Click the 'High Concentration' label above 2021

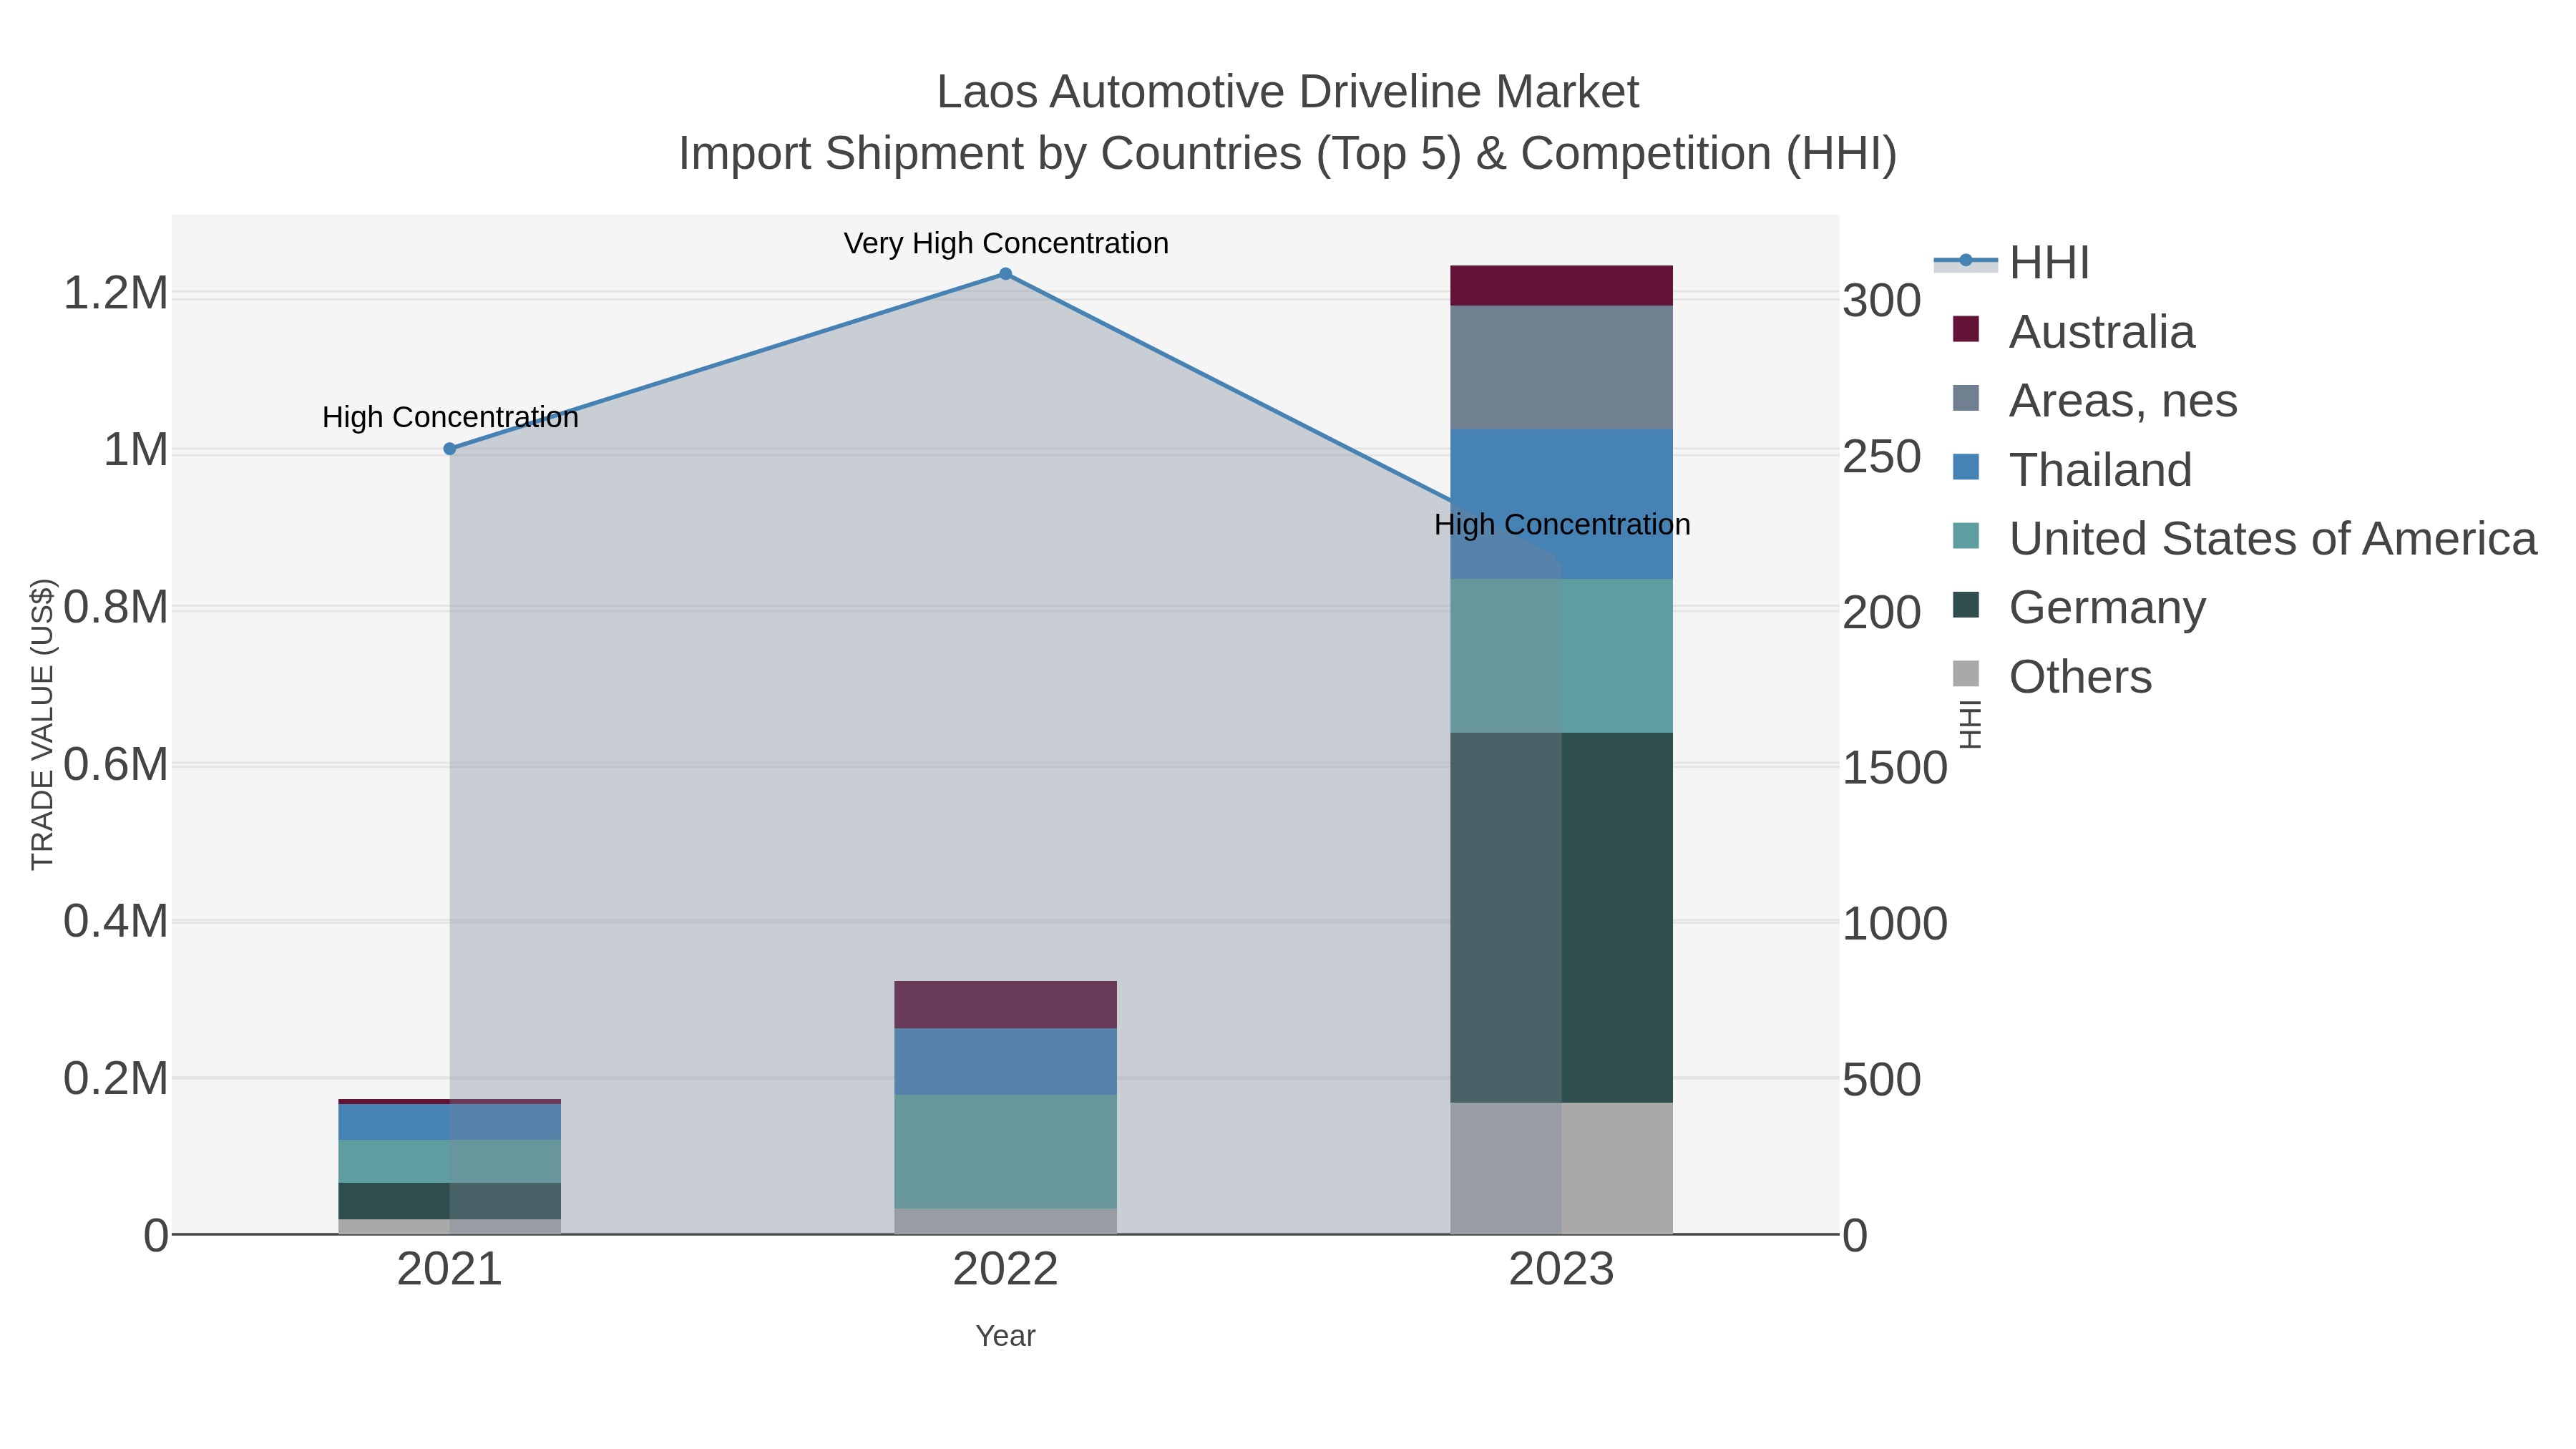450,417
